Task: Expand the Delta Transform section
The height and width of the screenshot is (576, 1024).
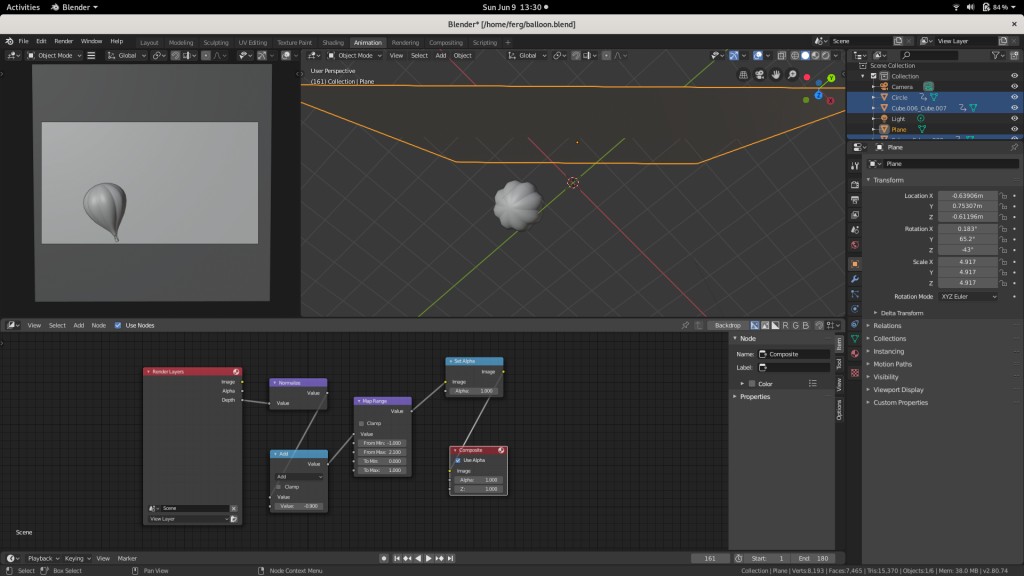Action: pos(902,313)
